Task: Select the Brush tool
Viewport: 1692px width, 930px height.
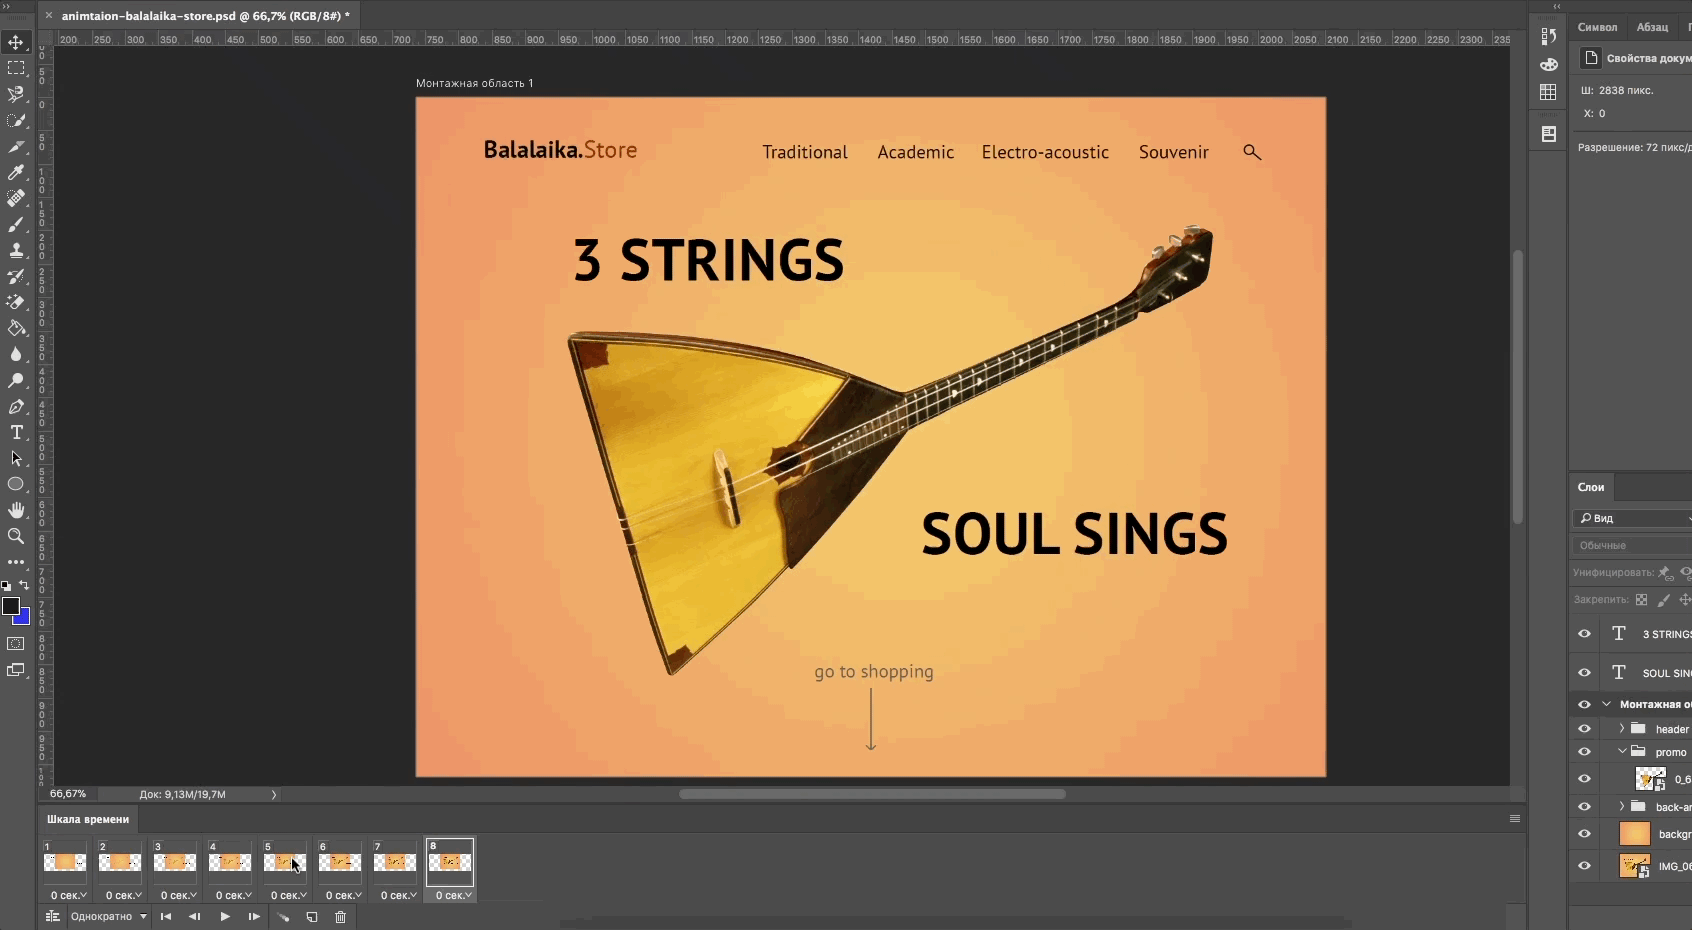Action: click(x=16, y=224)
